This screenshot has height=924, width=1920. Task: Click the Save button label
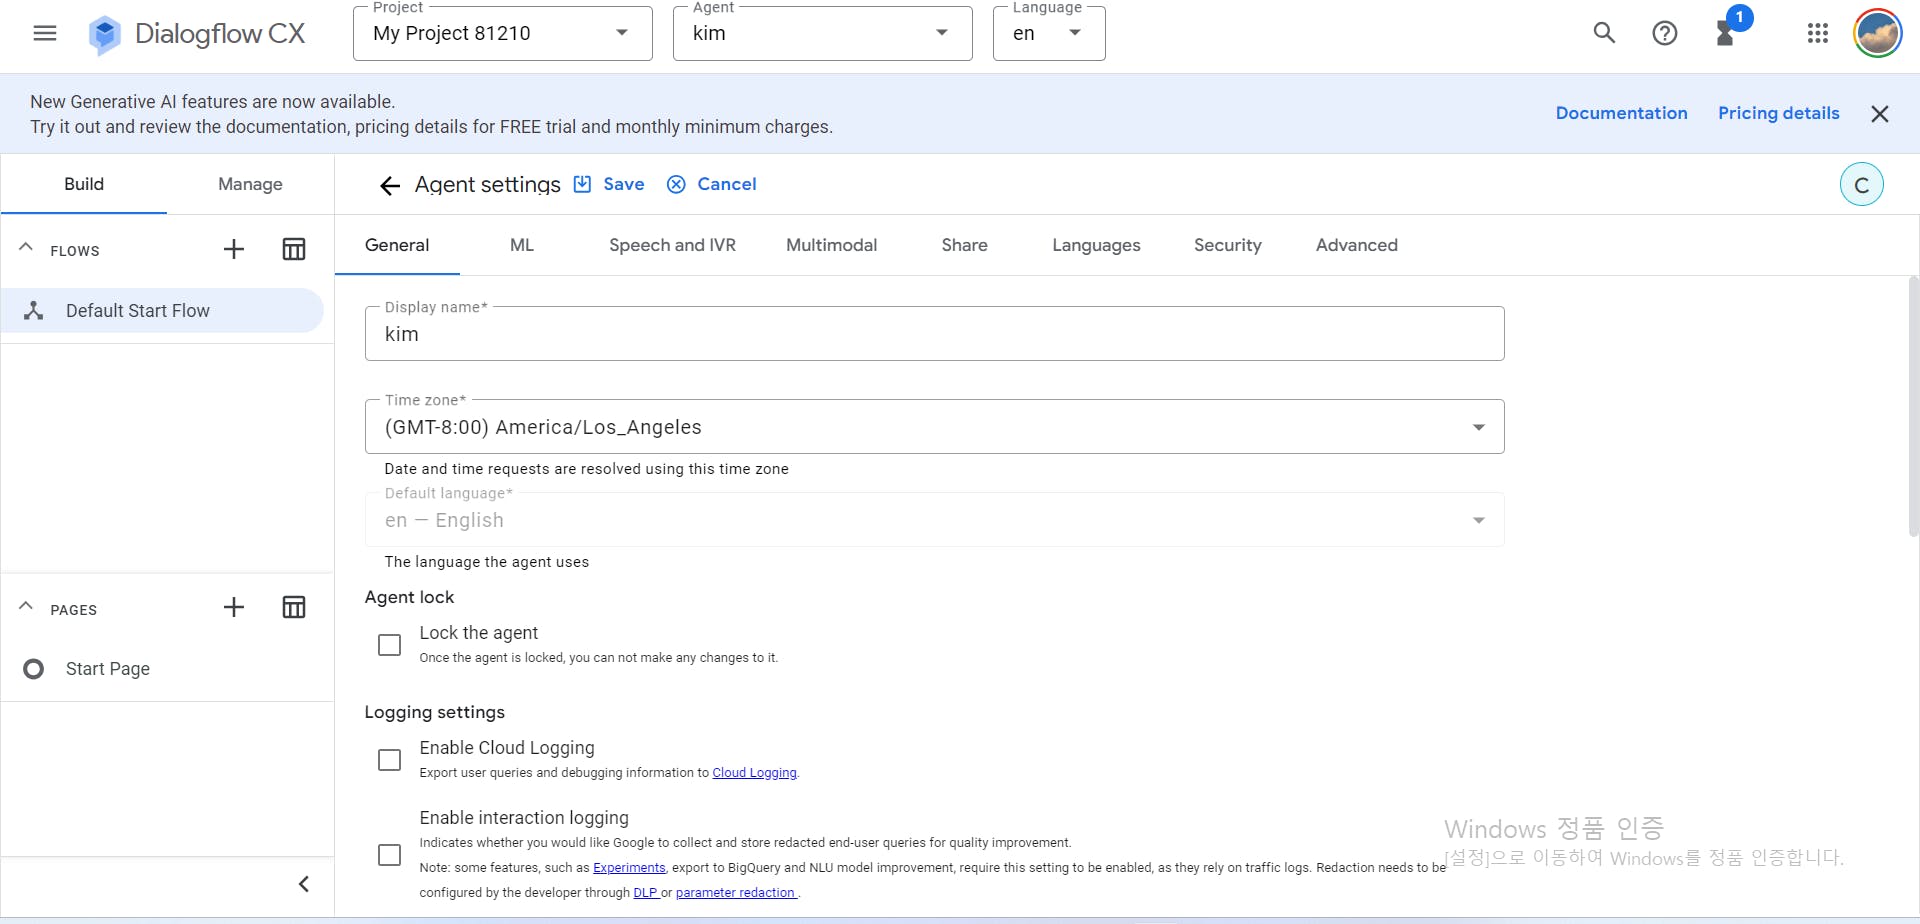click(x=624, y=184)
